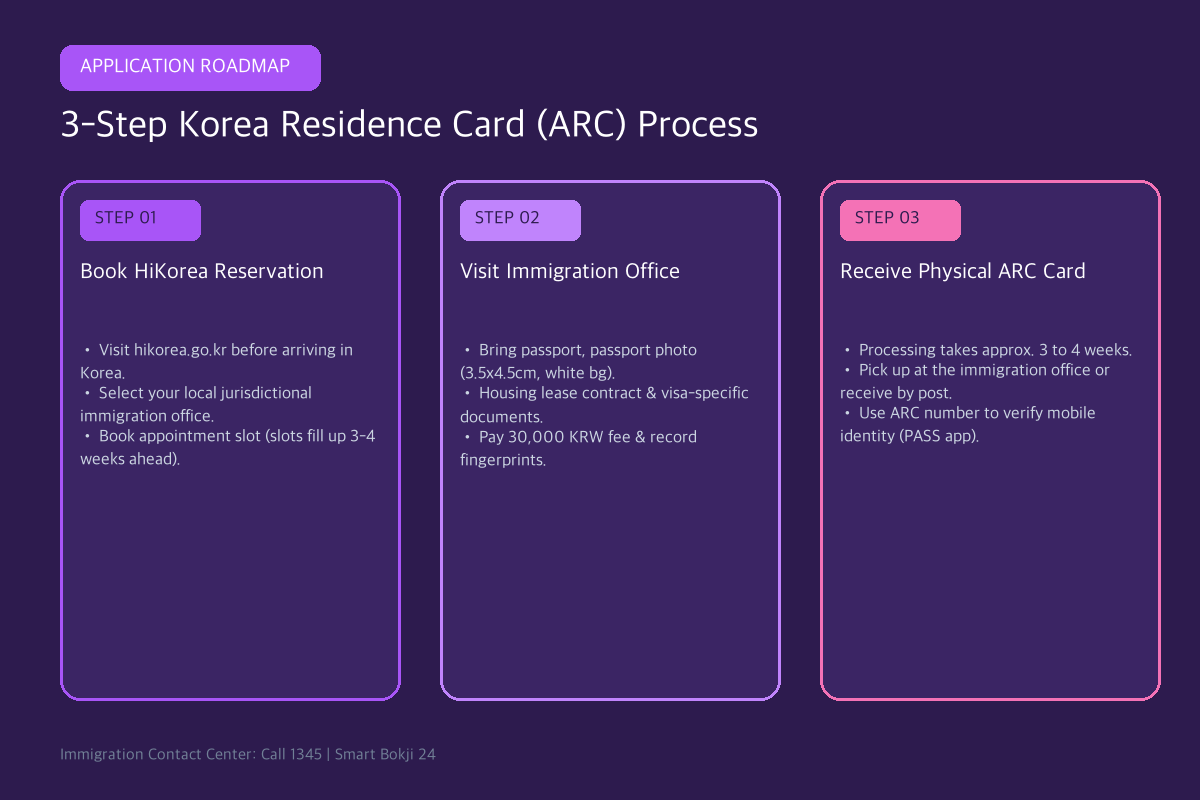Viewport: 1200px width, 800px height.
Task: Click the bullet 'Visit hikorea.go.kr before arriving in Korea'
Action: [217, 361]
